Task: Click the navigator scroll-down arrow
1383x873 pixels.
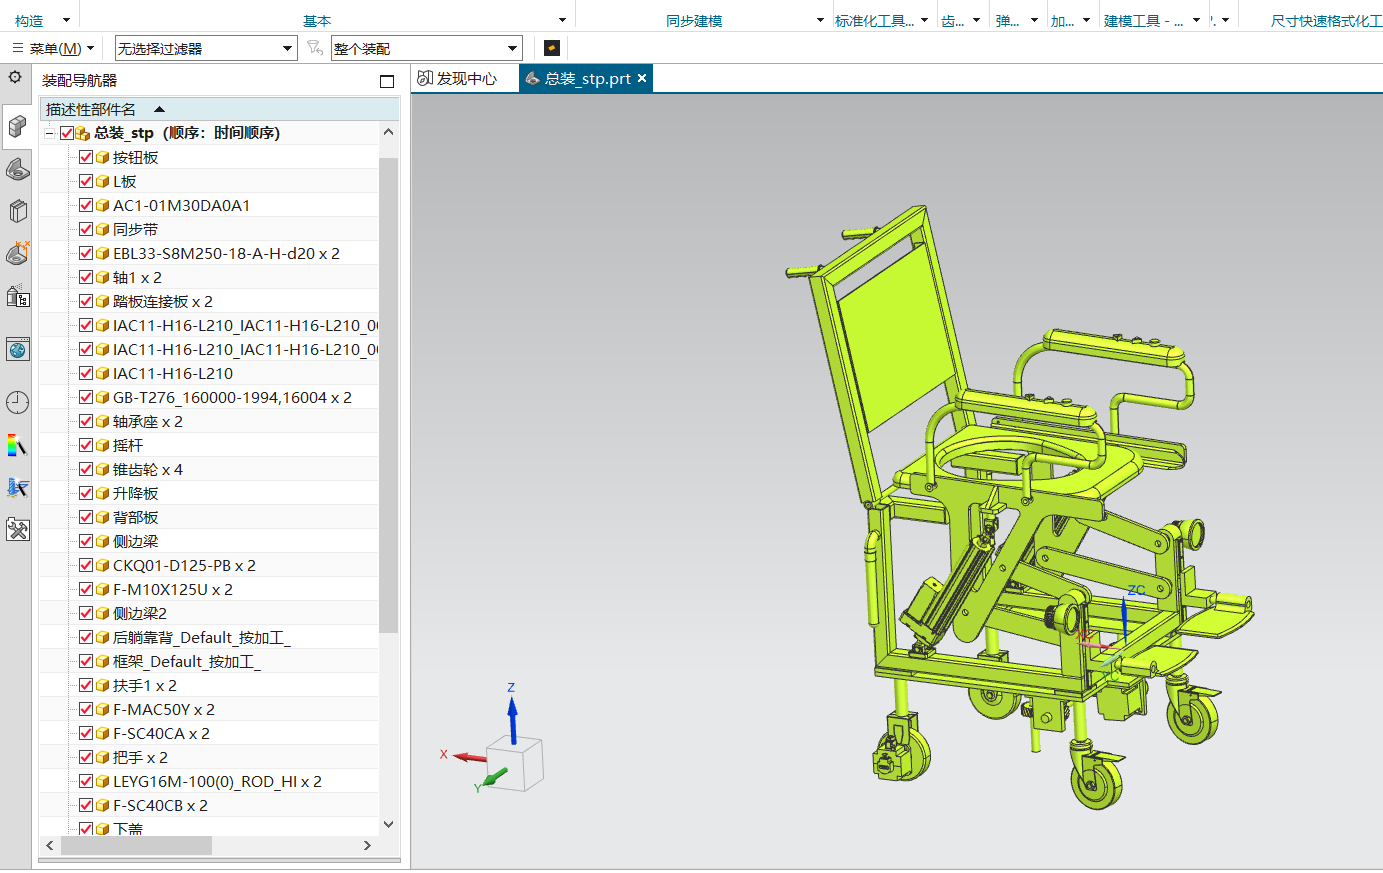Action: click(389, 825)
